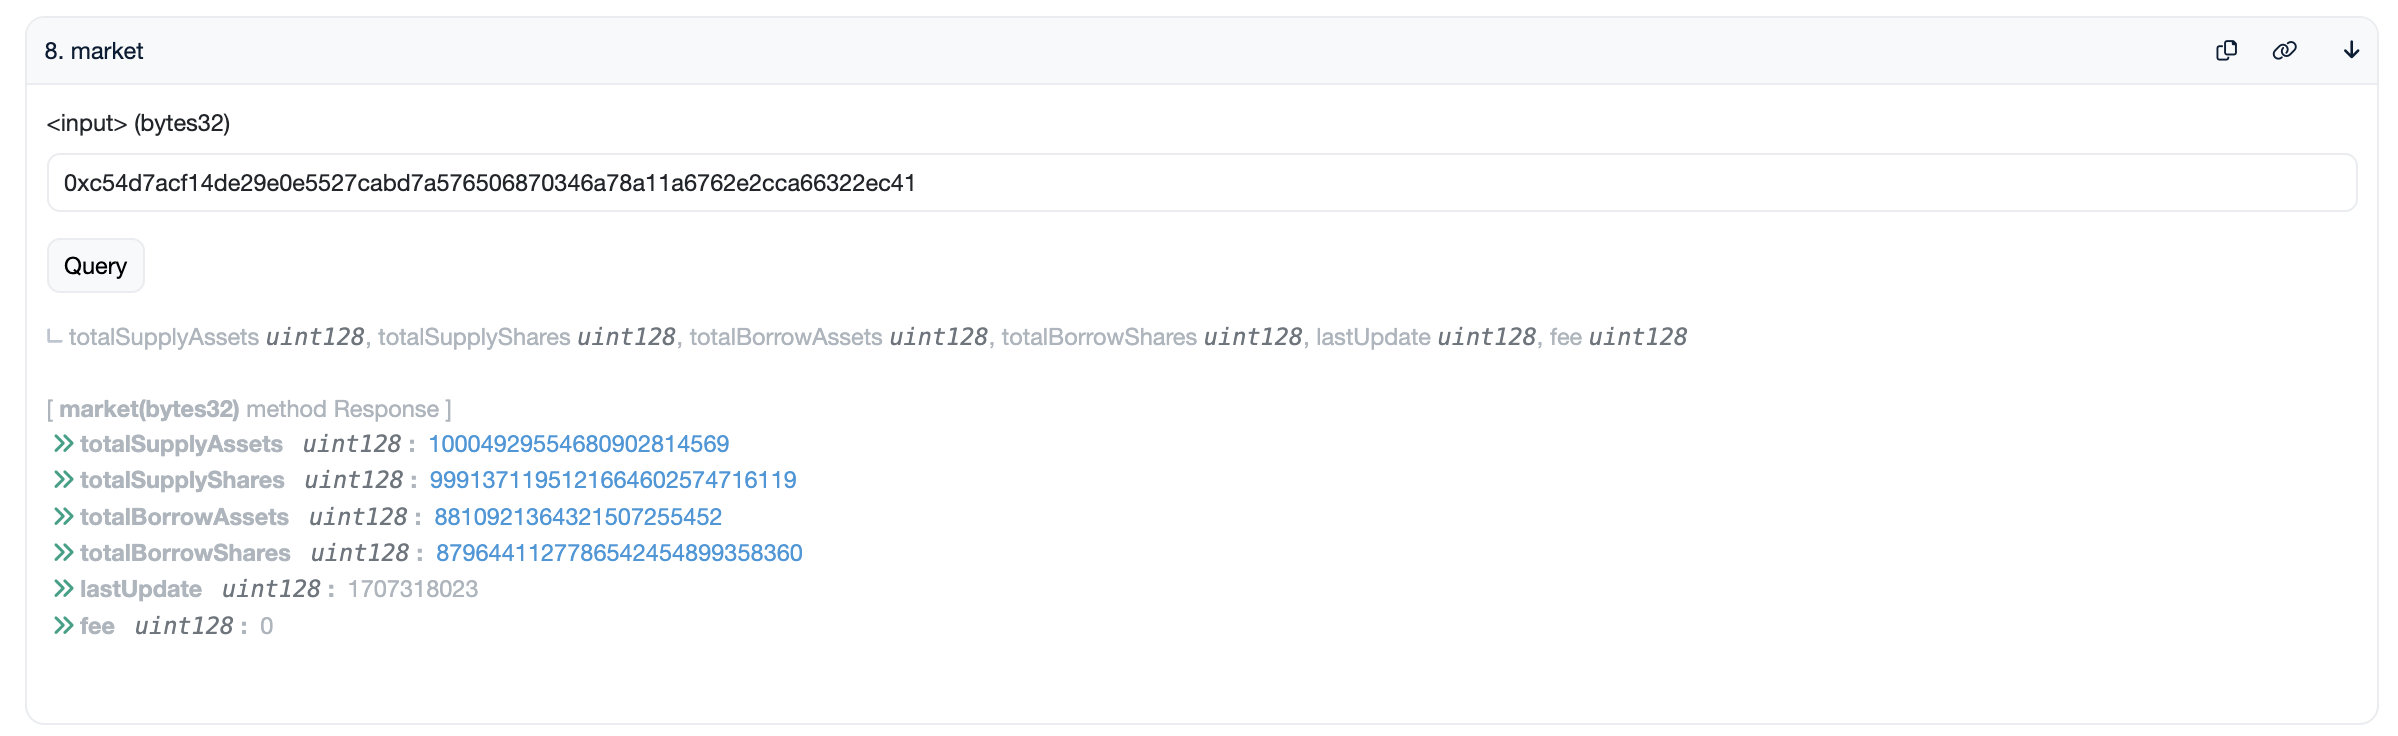Image resolution: width=2398 pixels, height=736 pixels.
Task: Click the permalink chain icon
Action: [2284, 51]
